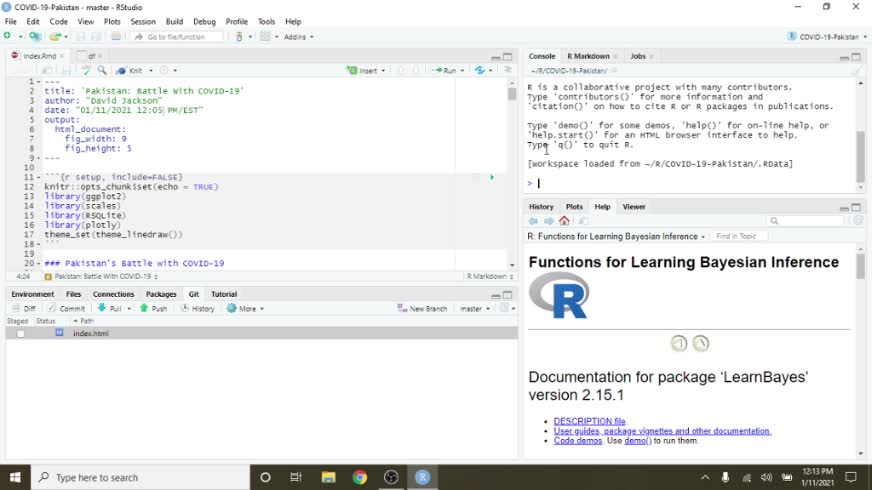872x490 pixels.
Task: Click the find/replace magnifier in editor toolbar
Action: pos(101,70)
